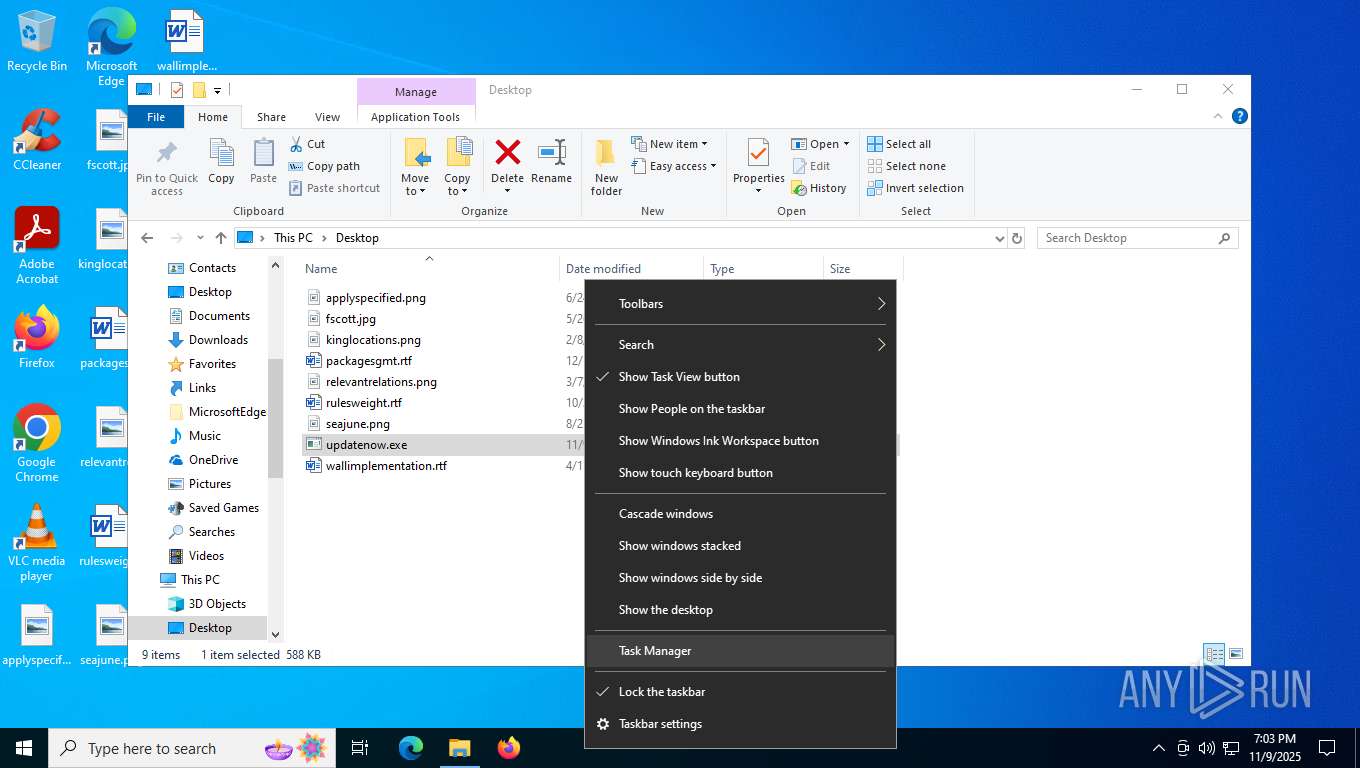This screenshot has width=1360, height=768.
Task: Choose Show windows stacked
Action: (741, 546)
